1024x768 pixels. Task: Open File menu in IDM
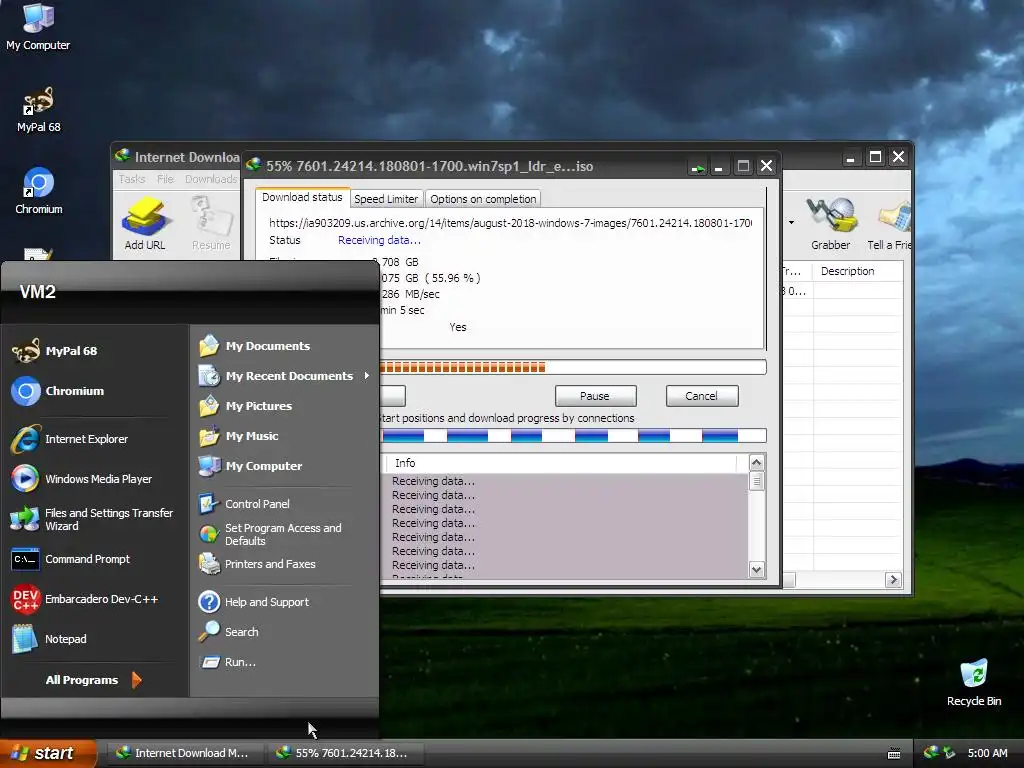click(x=165, y=179)
